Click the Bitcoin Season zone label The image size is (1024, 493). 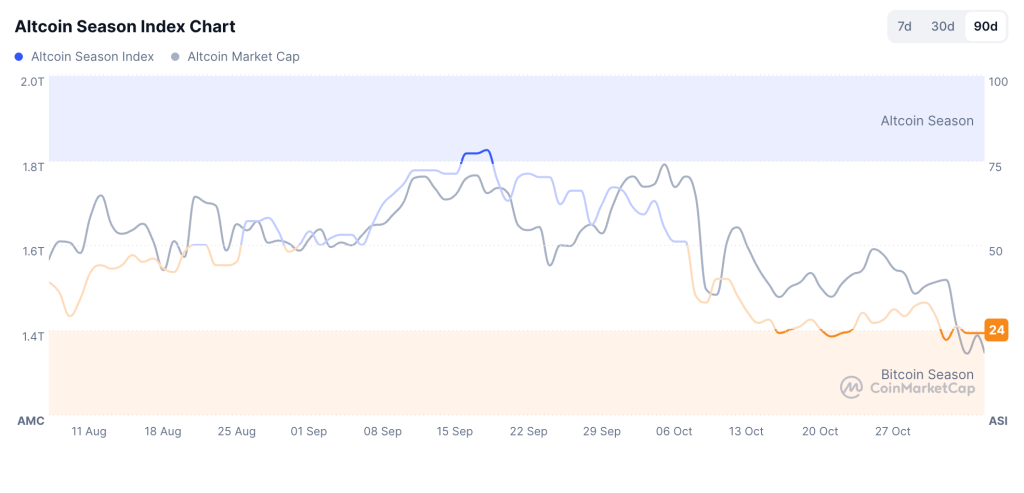927,374
